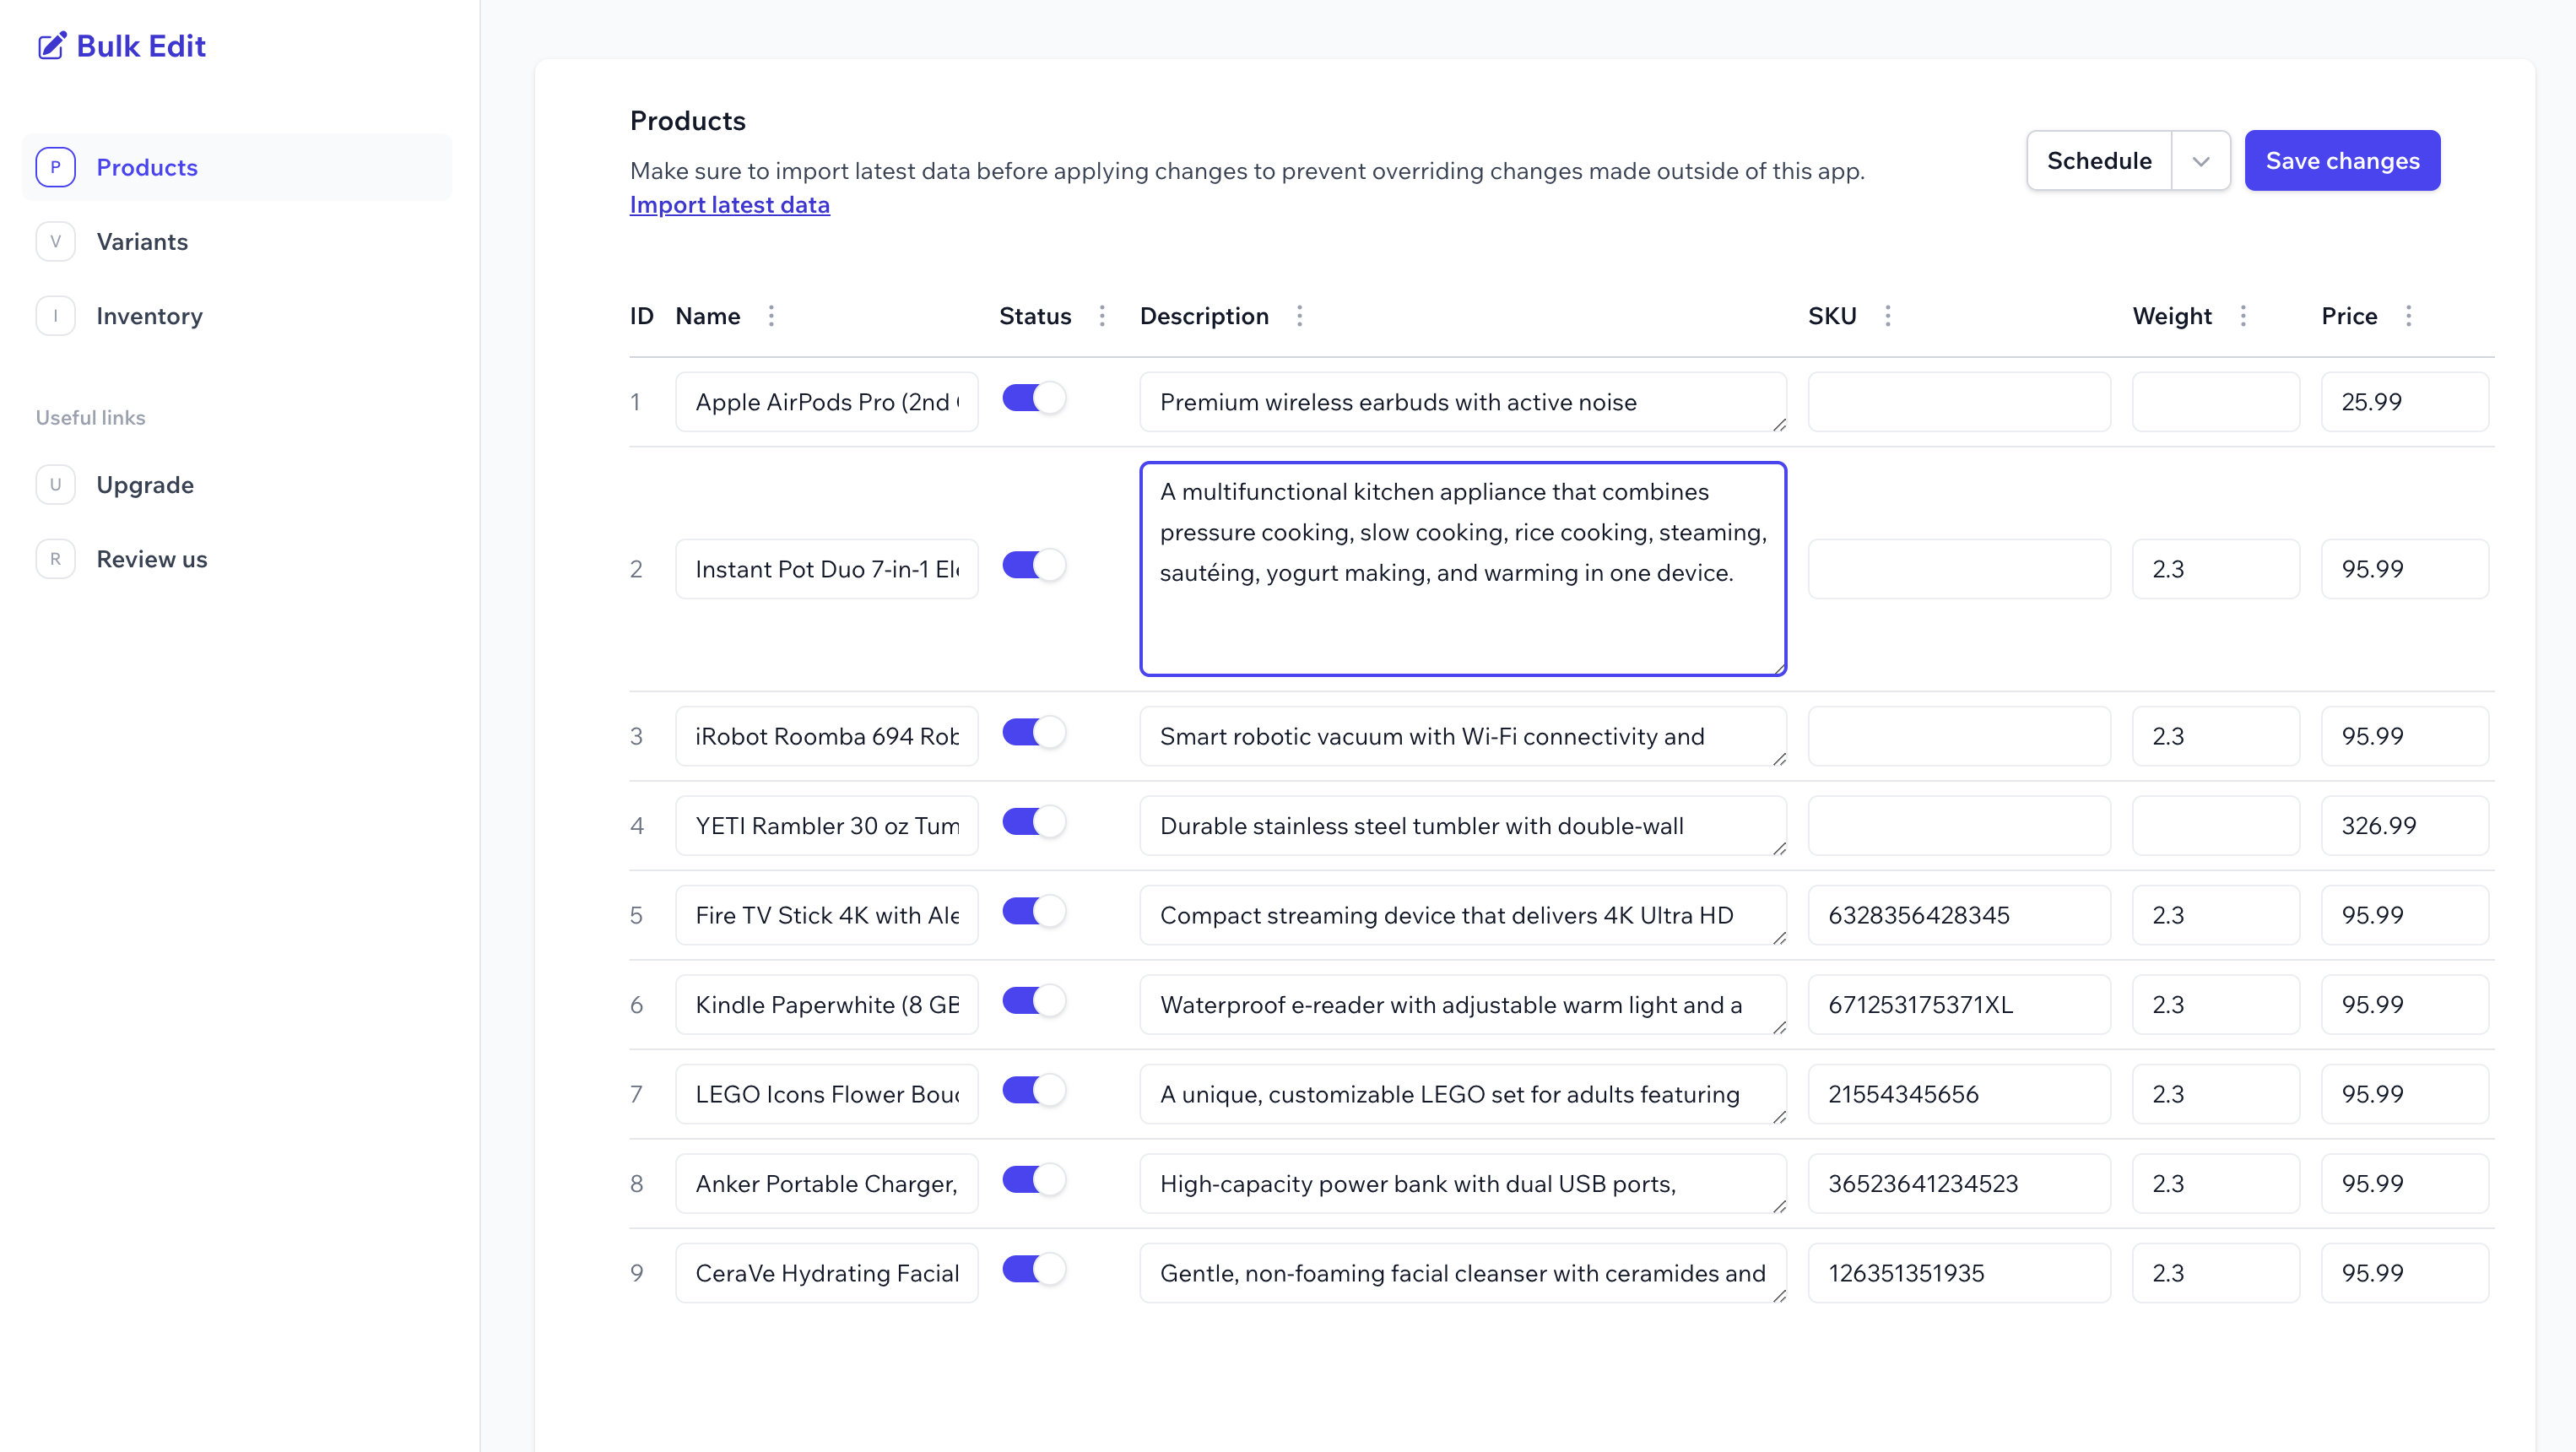Click the price field showing 326.99

click(2404, 826)
